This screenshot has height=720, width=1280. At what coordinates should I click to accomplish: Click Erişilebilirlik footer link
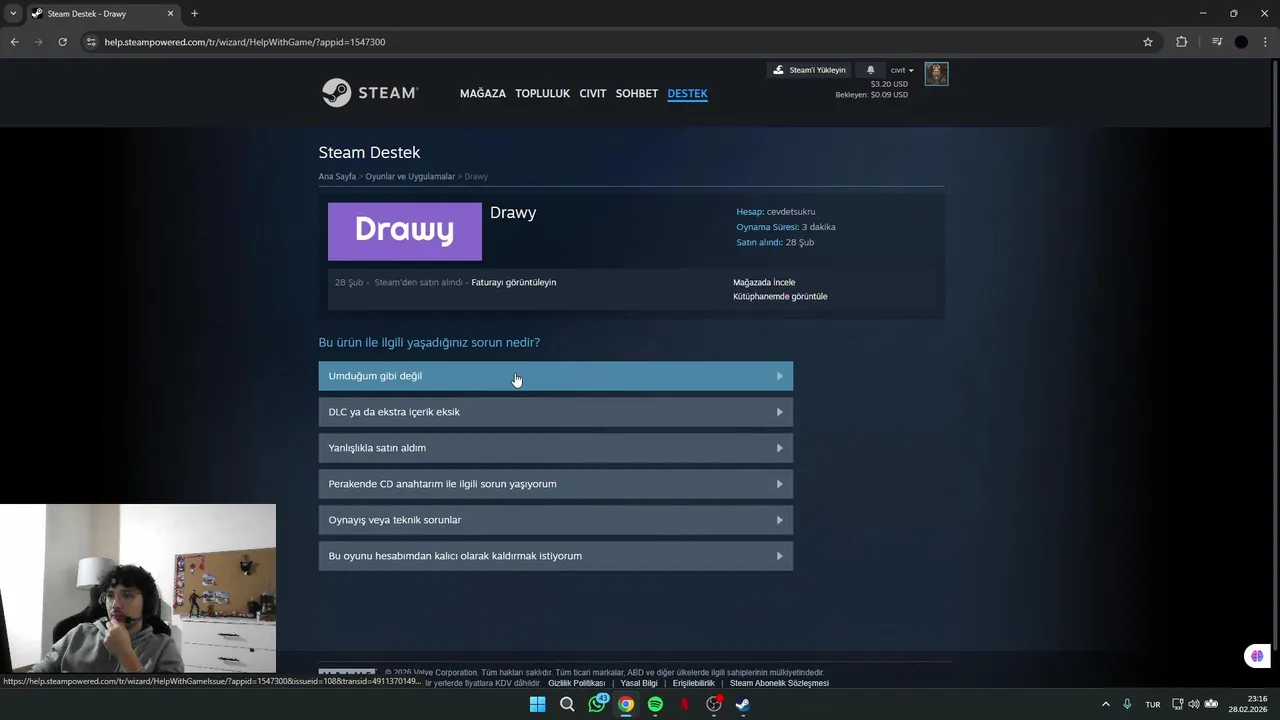693,683
